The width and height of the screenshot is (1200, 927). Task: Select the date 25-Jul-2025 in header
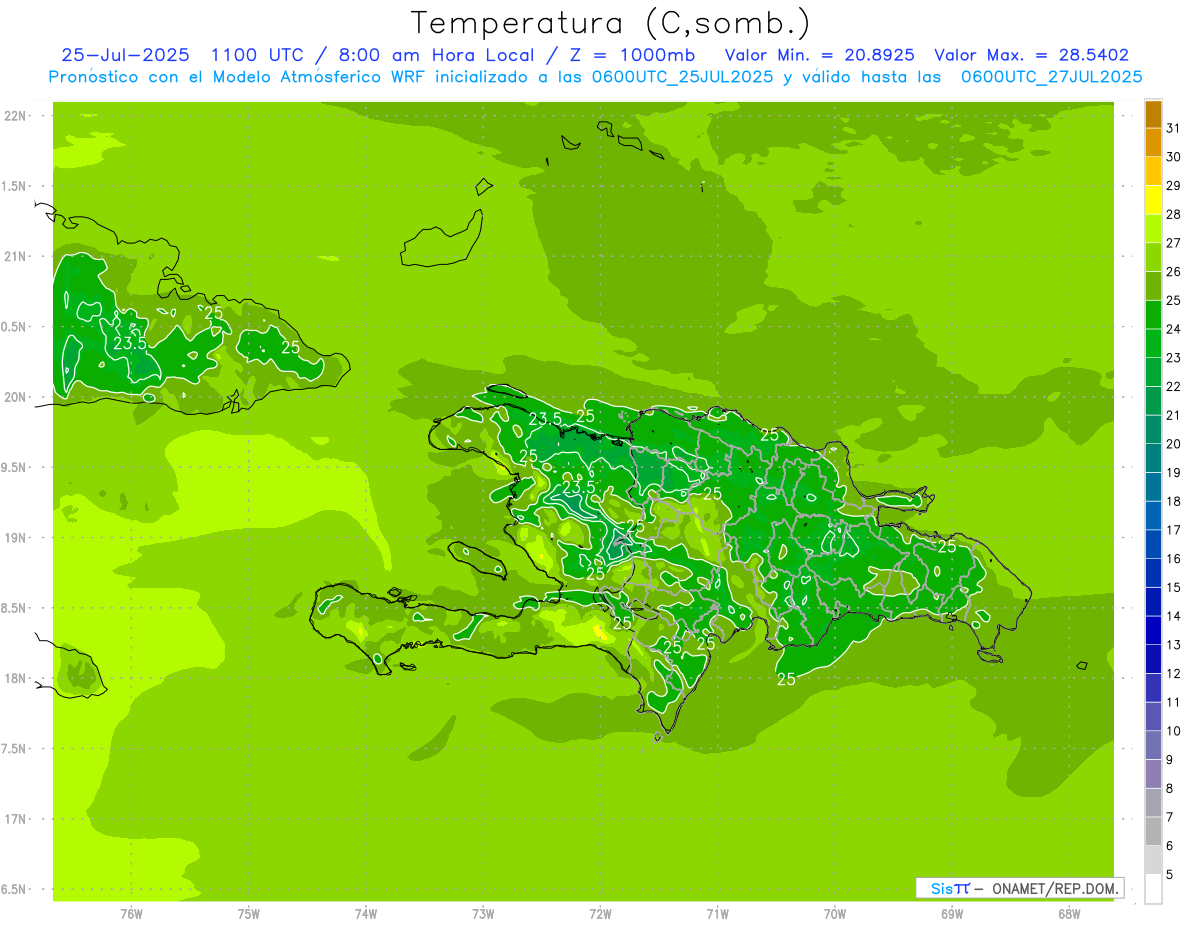pyautogui.click(x=126, y=55)
